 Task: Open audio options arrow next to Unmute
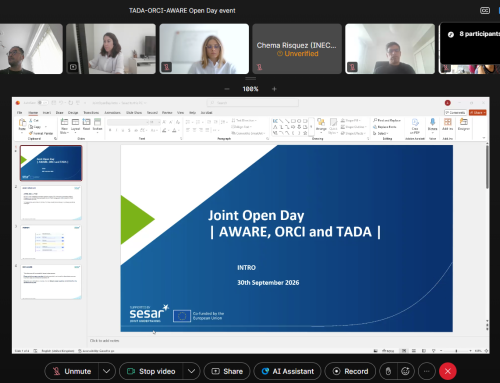tap(107, 371)
